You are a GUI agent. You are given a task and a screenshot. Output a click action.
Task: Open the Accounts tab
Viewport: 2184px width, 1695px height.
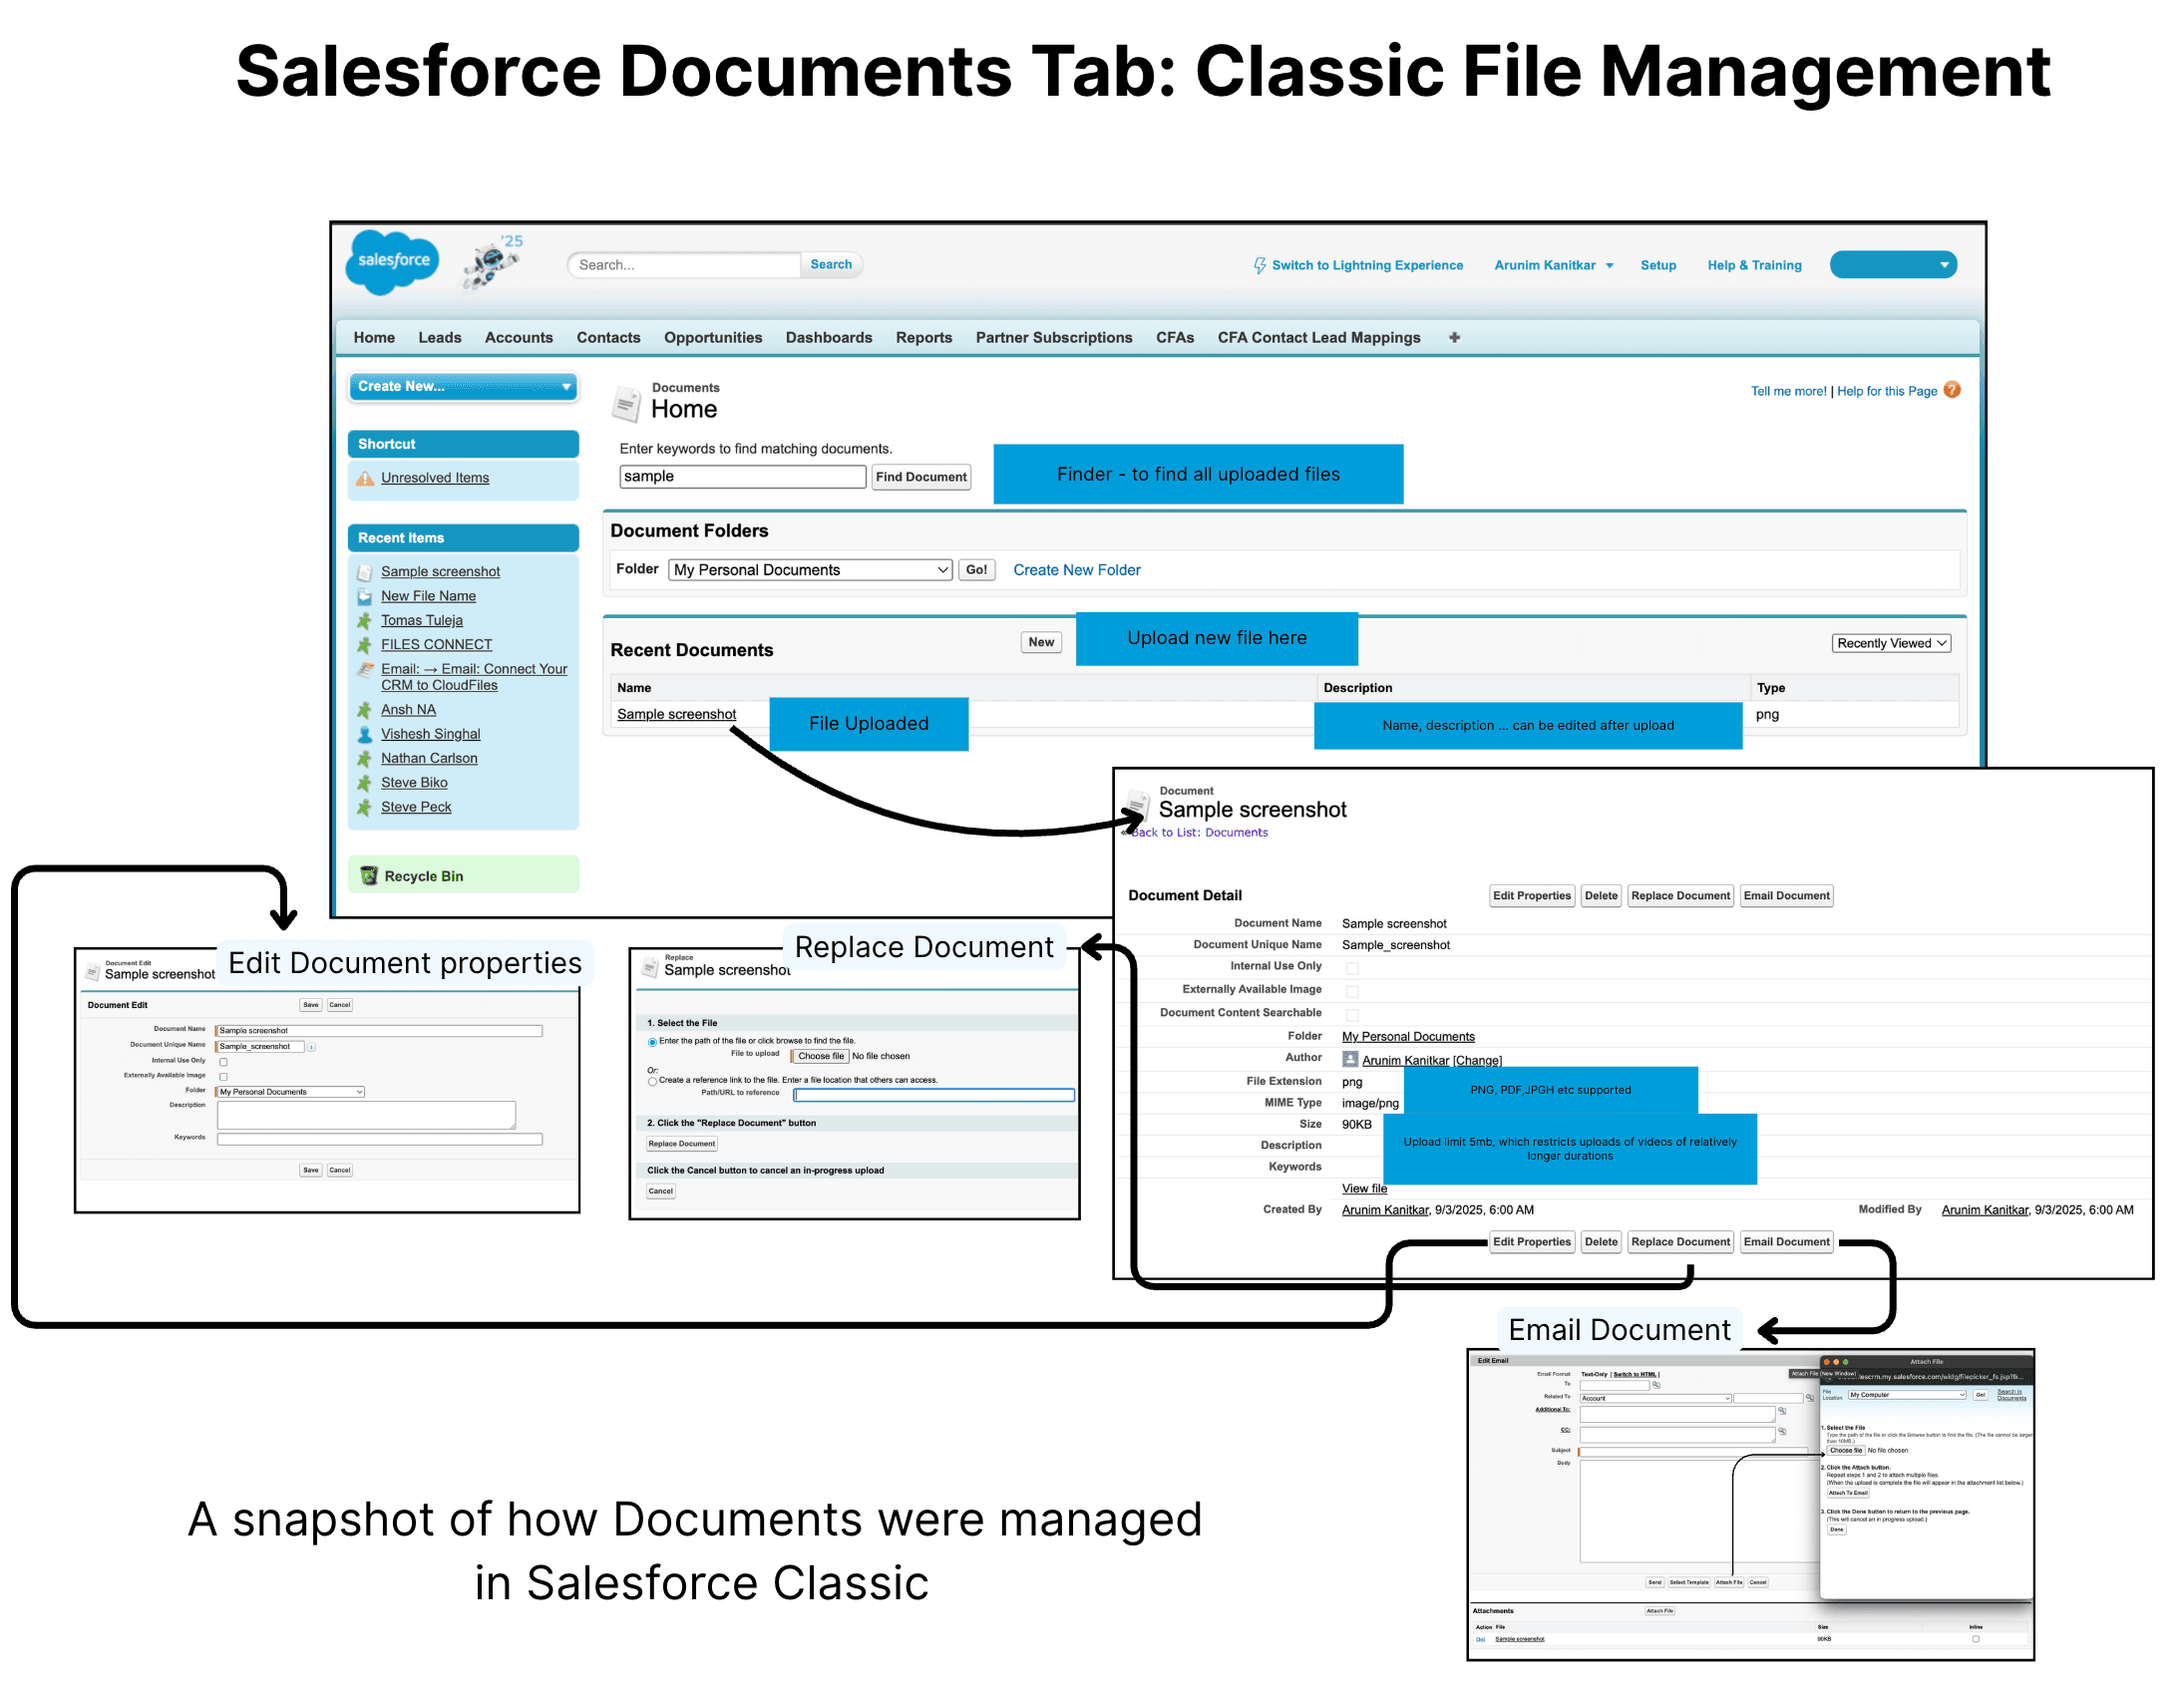[519, 338]
